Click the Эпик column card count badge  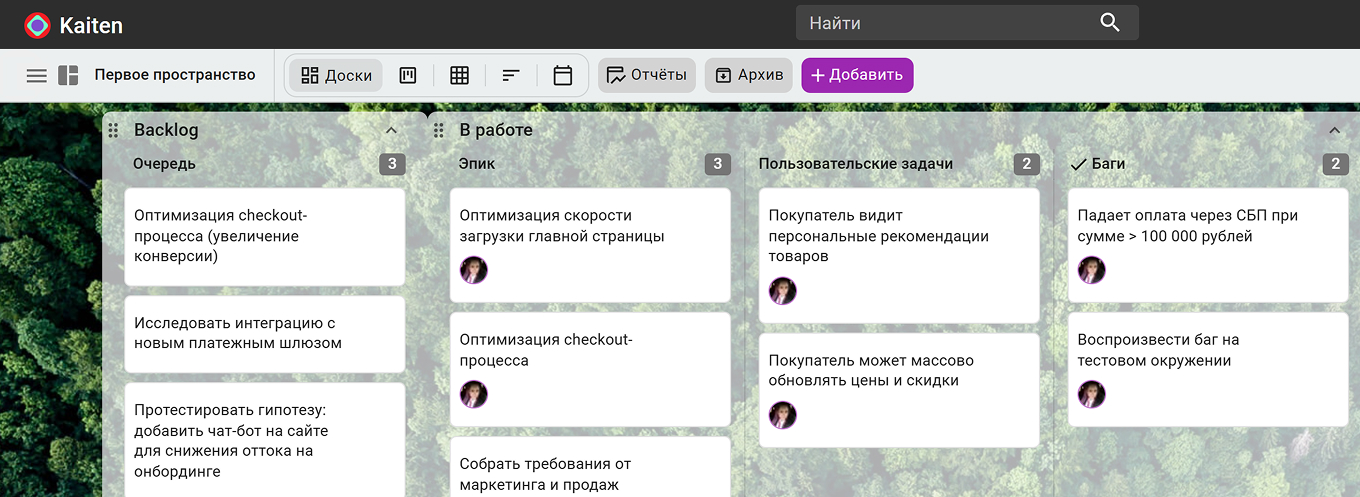click(x=717, y=164)
